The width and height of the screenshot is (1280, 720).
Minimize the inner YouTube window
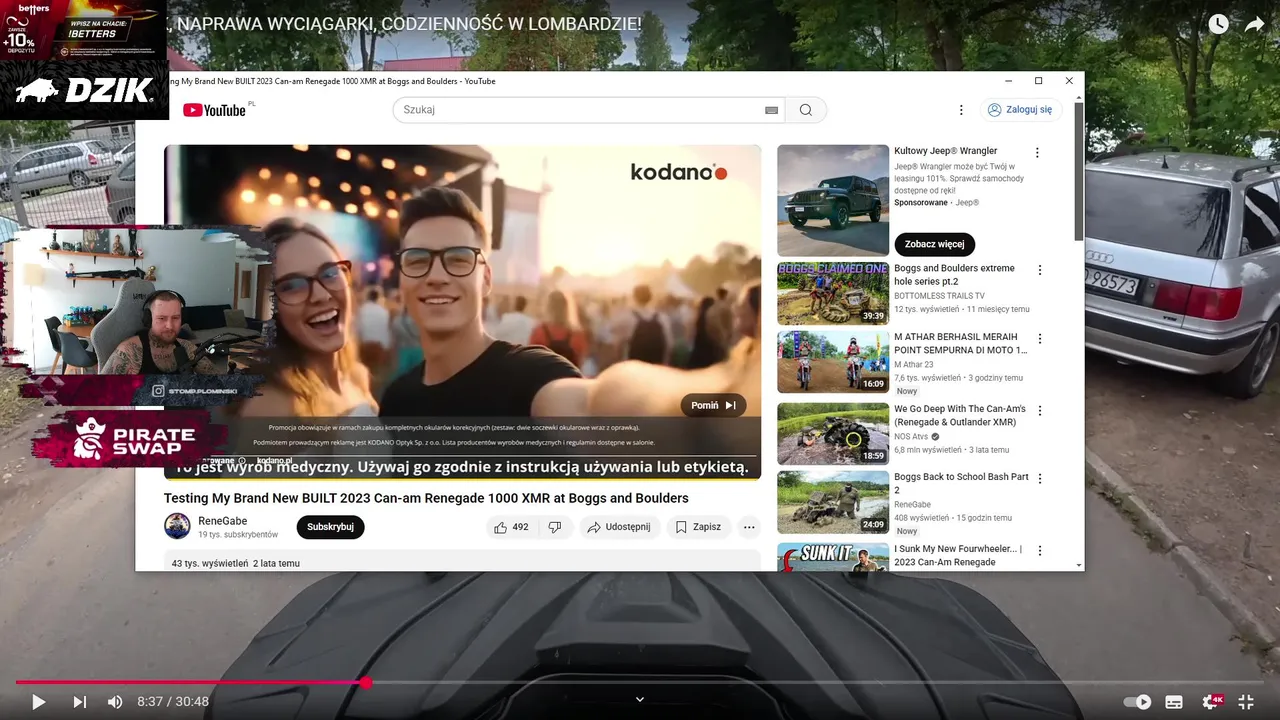pyautogui.click(x=1007, y=81)
